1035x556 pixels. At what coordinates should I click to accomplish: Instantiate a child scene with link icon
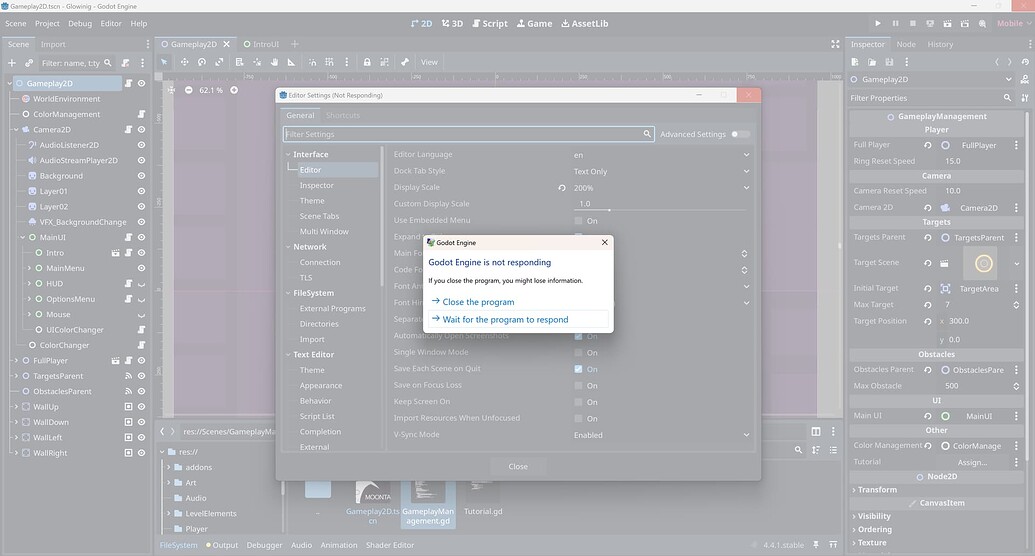coord(28,63)
